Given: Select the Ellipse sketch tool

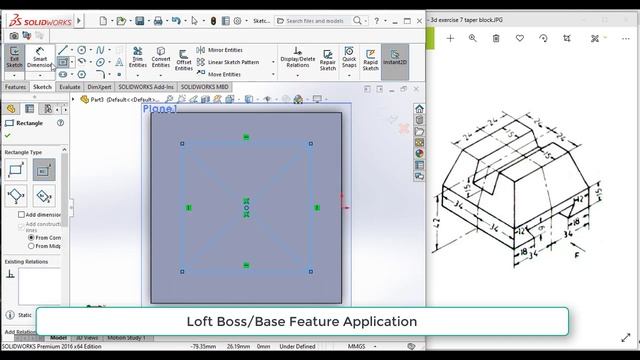Looking at the screenshot, I should pos(100,62).
